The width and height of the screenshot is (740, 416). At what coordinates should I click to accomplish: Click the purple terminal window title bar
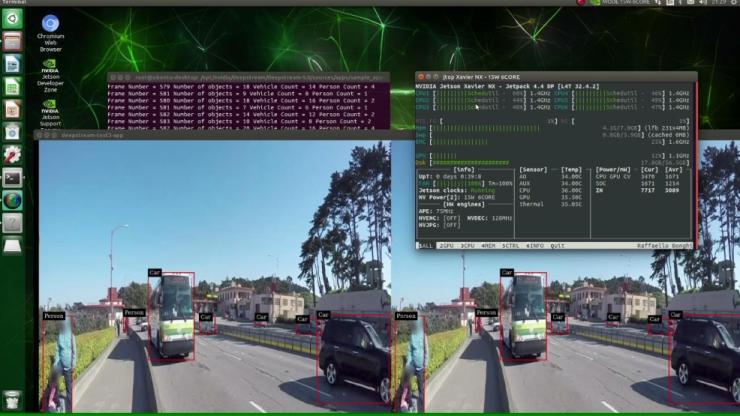click(249, 77)
